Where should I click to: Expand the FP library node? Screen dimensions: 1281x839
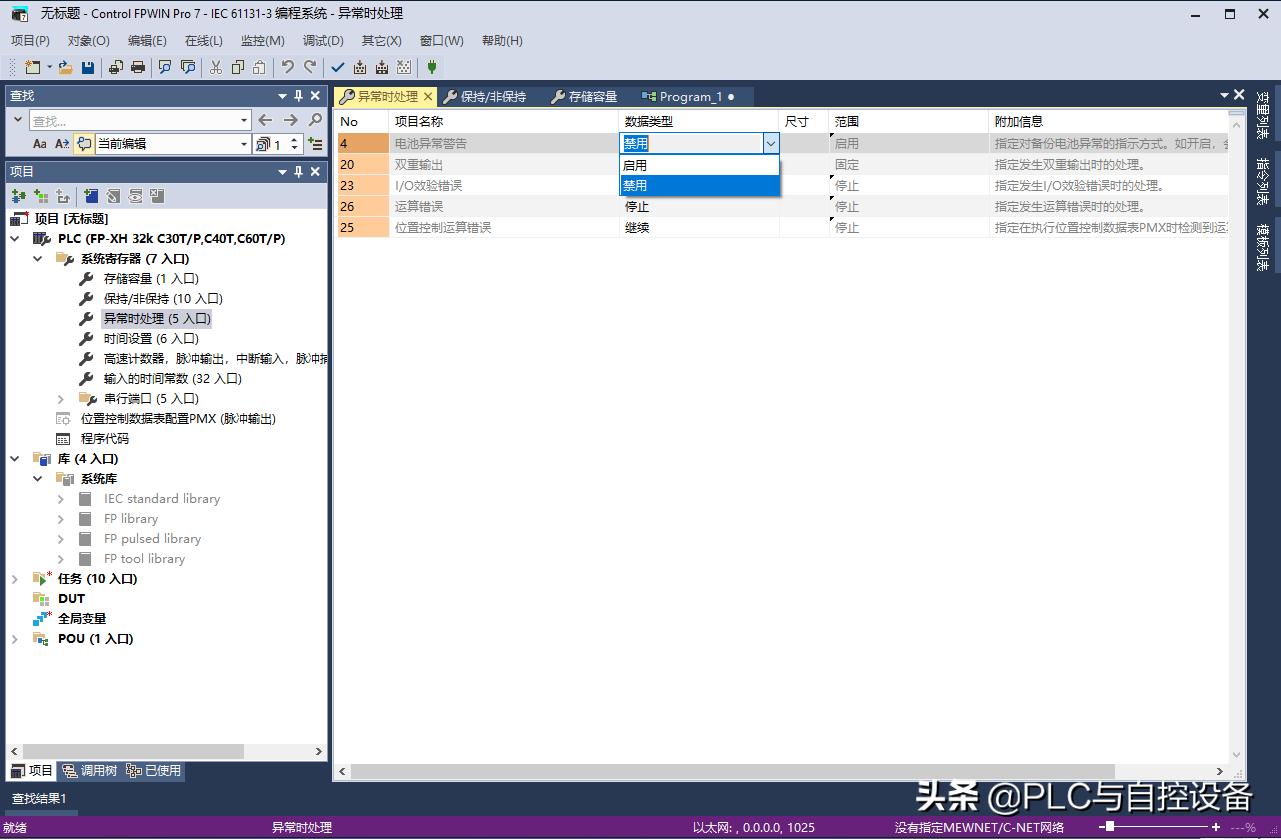coord(61,518)
